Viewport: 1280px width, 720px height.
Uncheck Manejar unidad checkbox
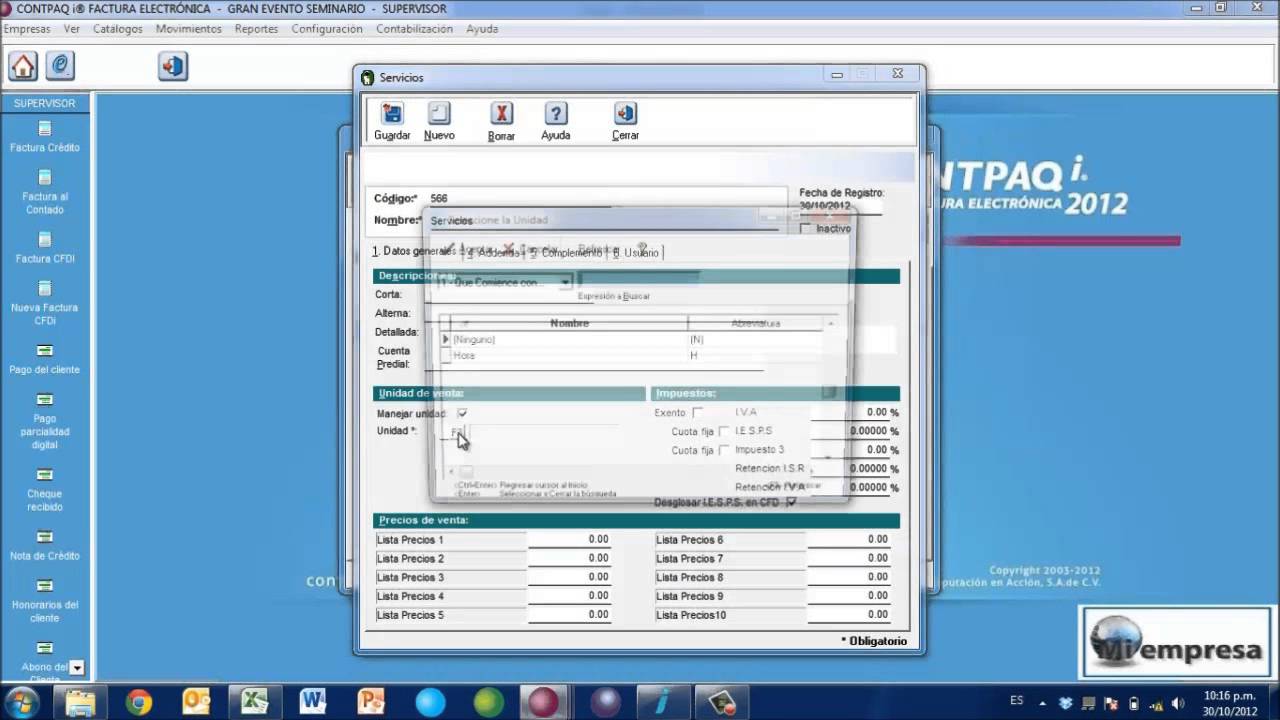(x=462, y=413)
